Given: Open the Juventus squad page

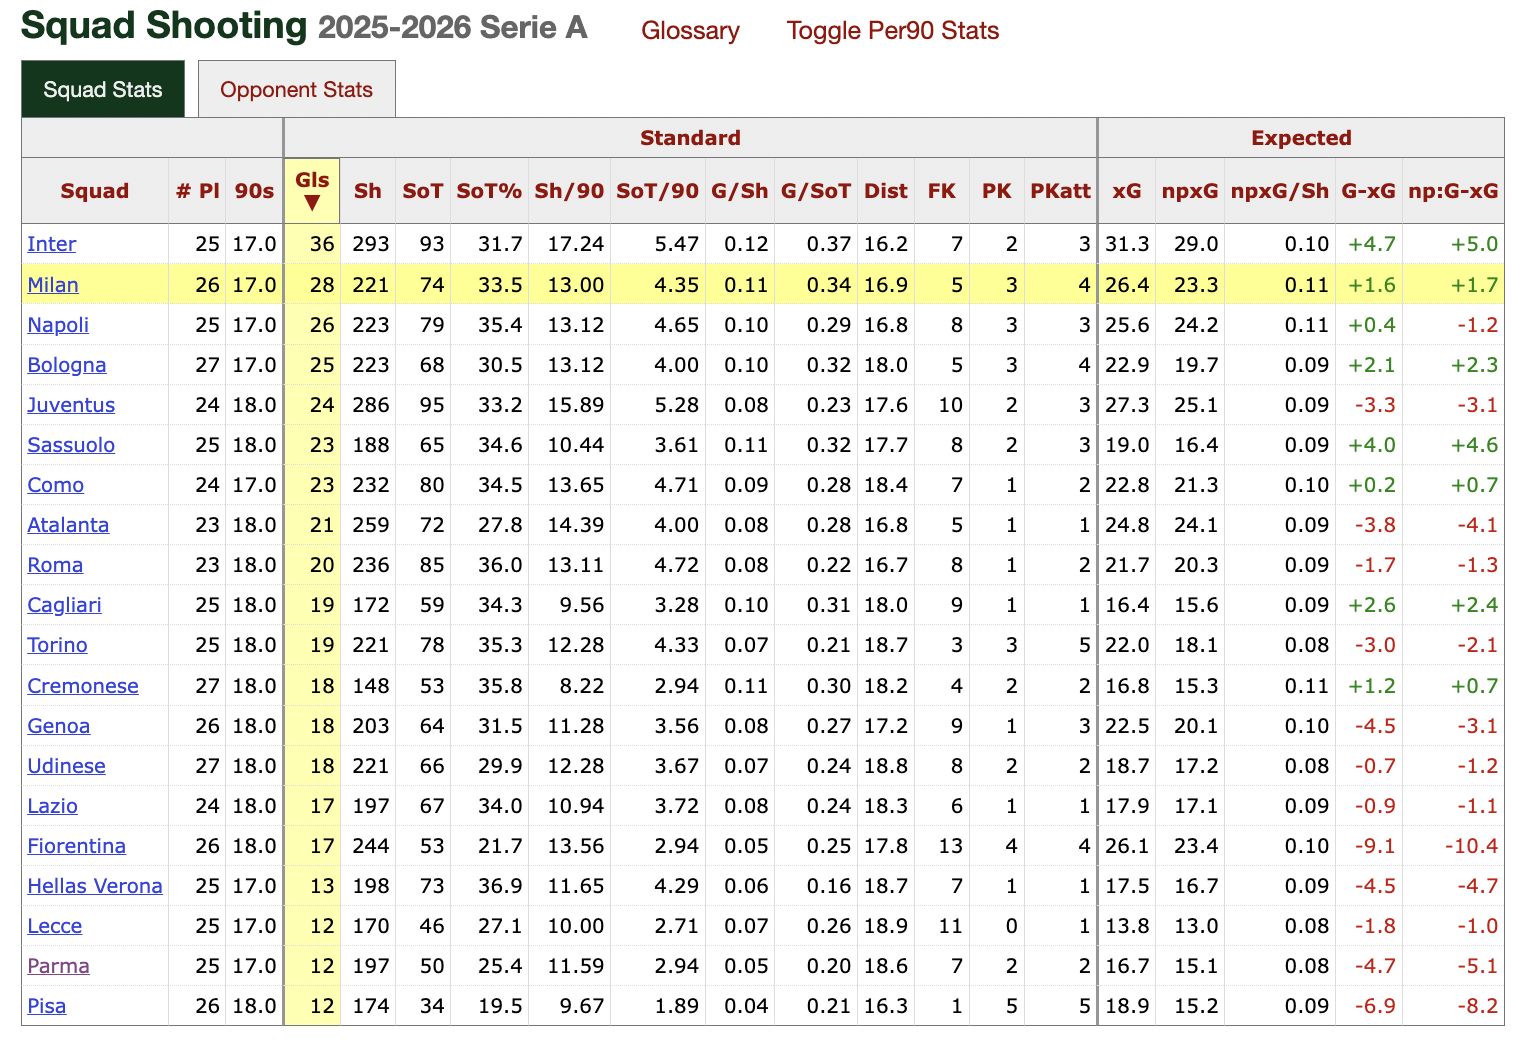Looking at the screenshot, I should [70, 405].
